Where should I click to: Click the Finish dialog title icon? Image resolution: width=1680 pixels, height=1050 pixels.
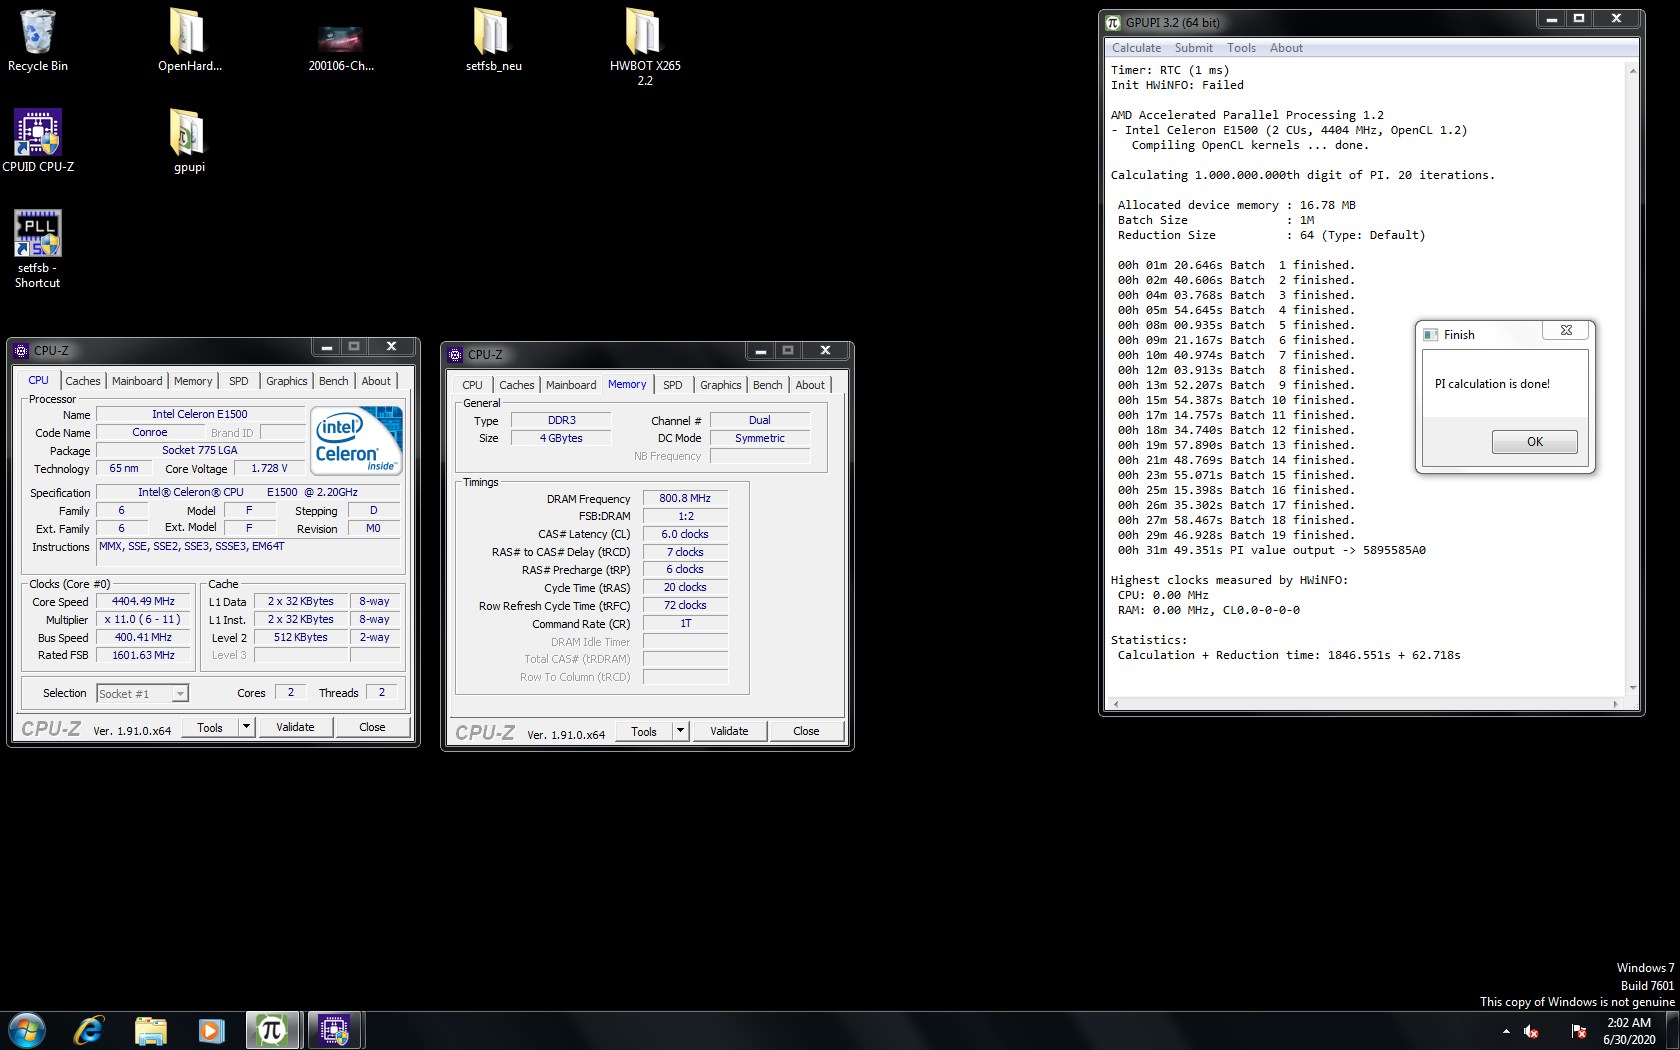pyautogui.click(x=1431, y=335)
